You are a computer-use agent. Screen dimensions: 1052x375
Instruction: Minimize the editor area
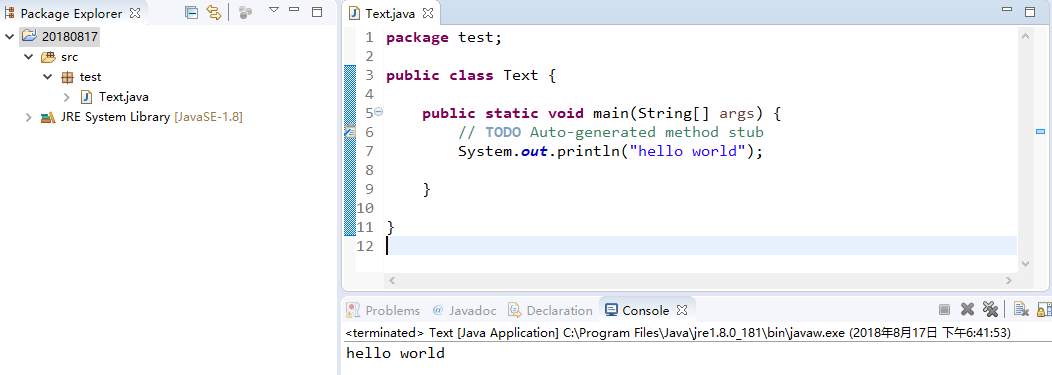tap(1006, 9)
